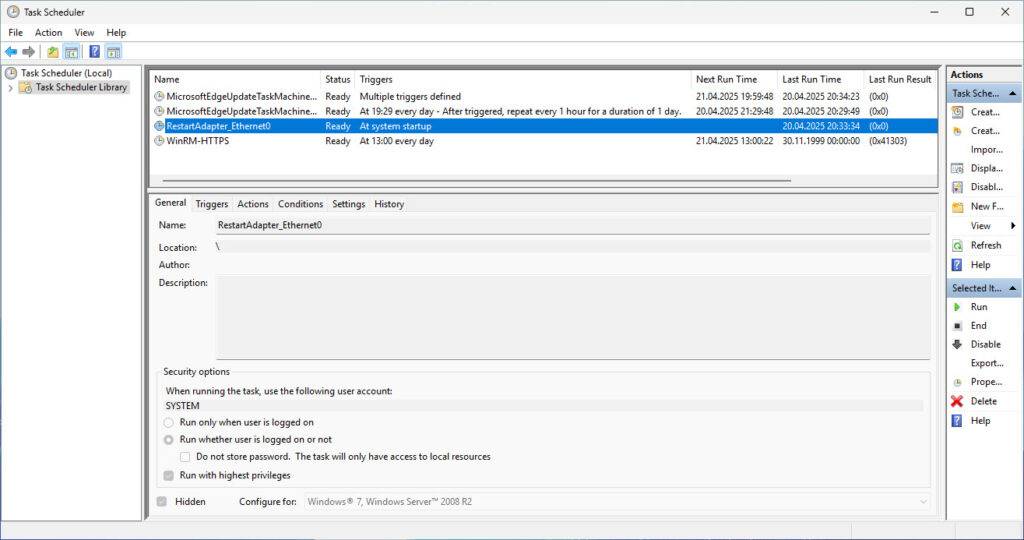1024x540 pixels.
Task: Select the 'Multiple triggers defined' task row
Action: [x=543, y=97]
